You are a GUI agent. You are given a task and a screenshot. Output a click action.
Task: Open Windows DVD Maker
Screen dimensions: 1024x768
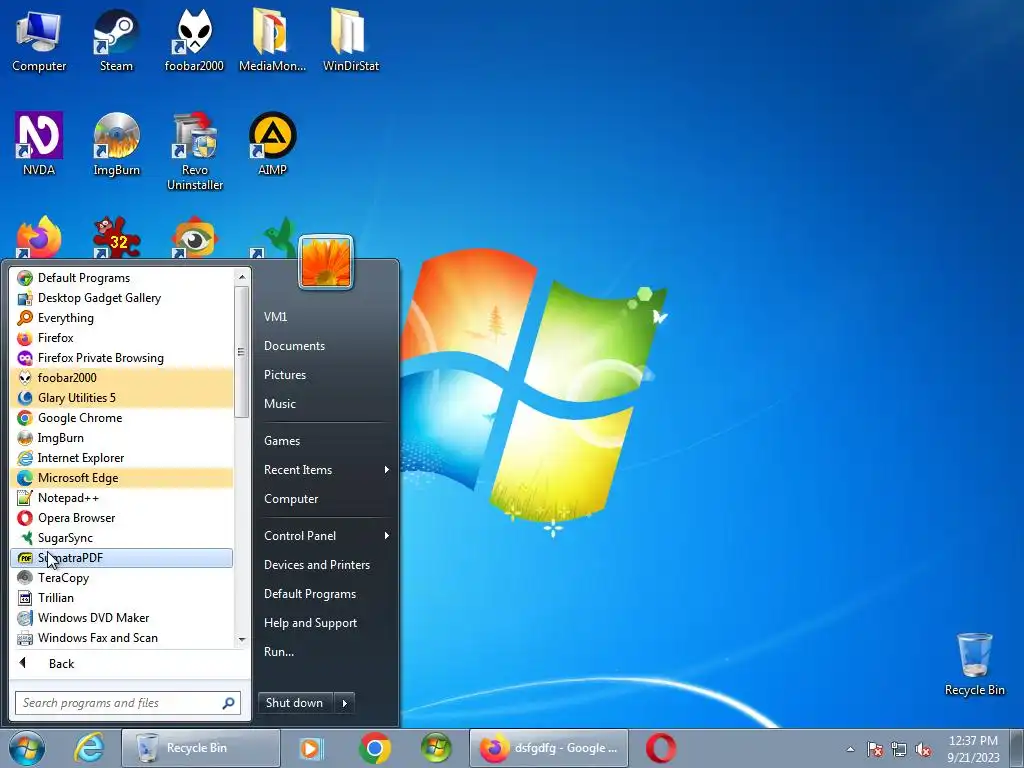121,618
